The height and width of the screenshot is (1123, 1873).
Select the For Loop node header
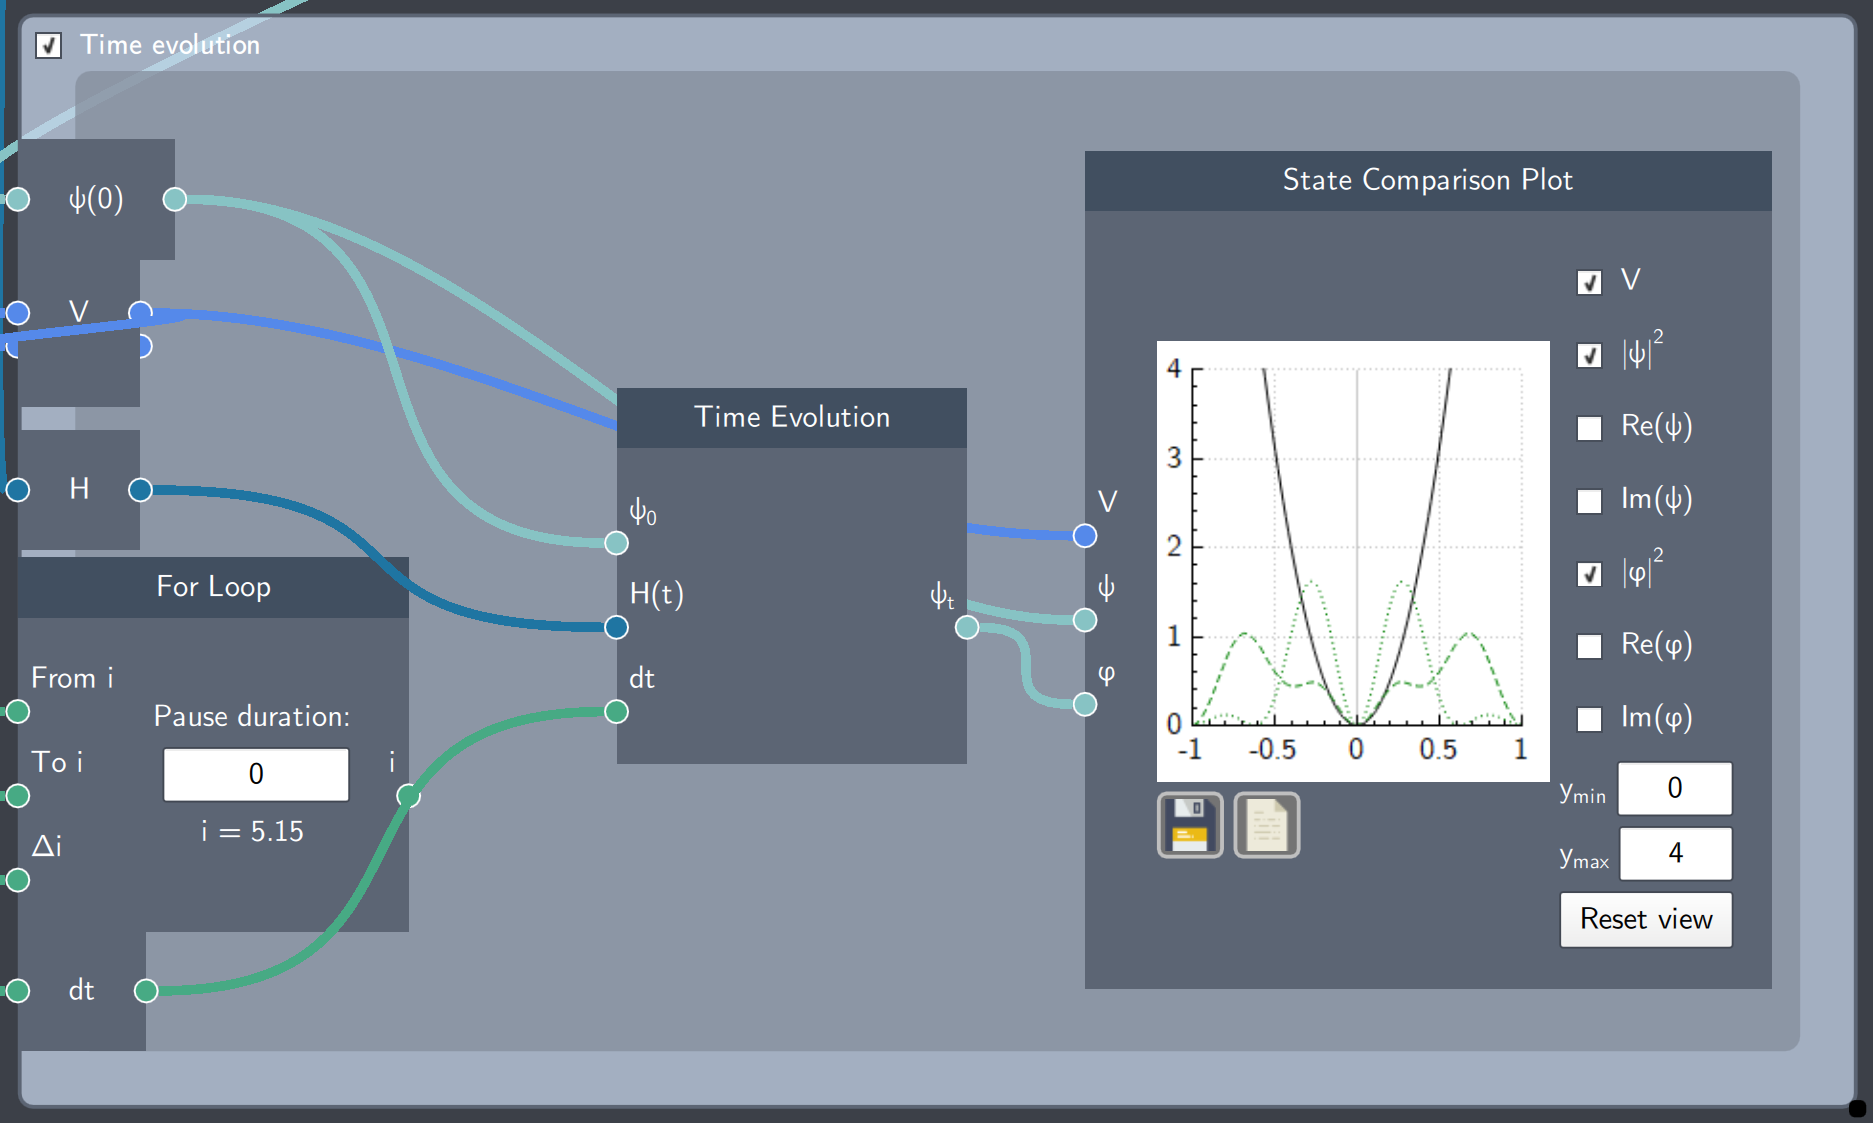(214, 587)
